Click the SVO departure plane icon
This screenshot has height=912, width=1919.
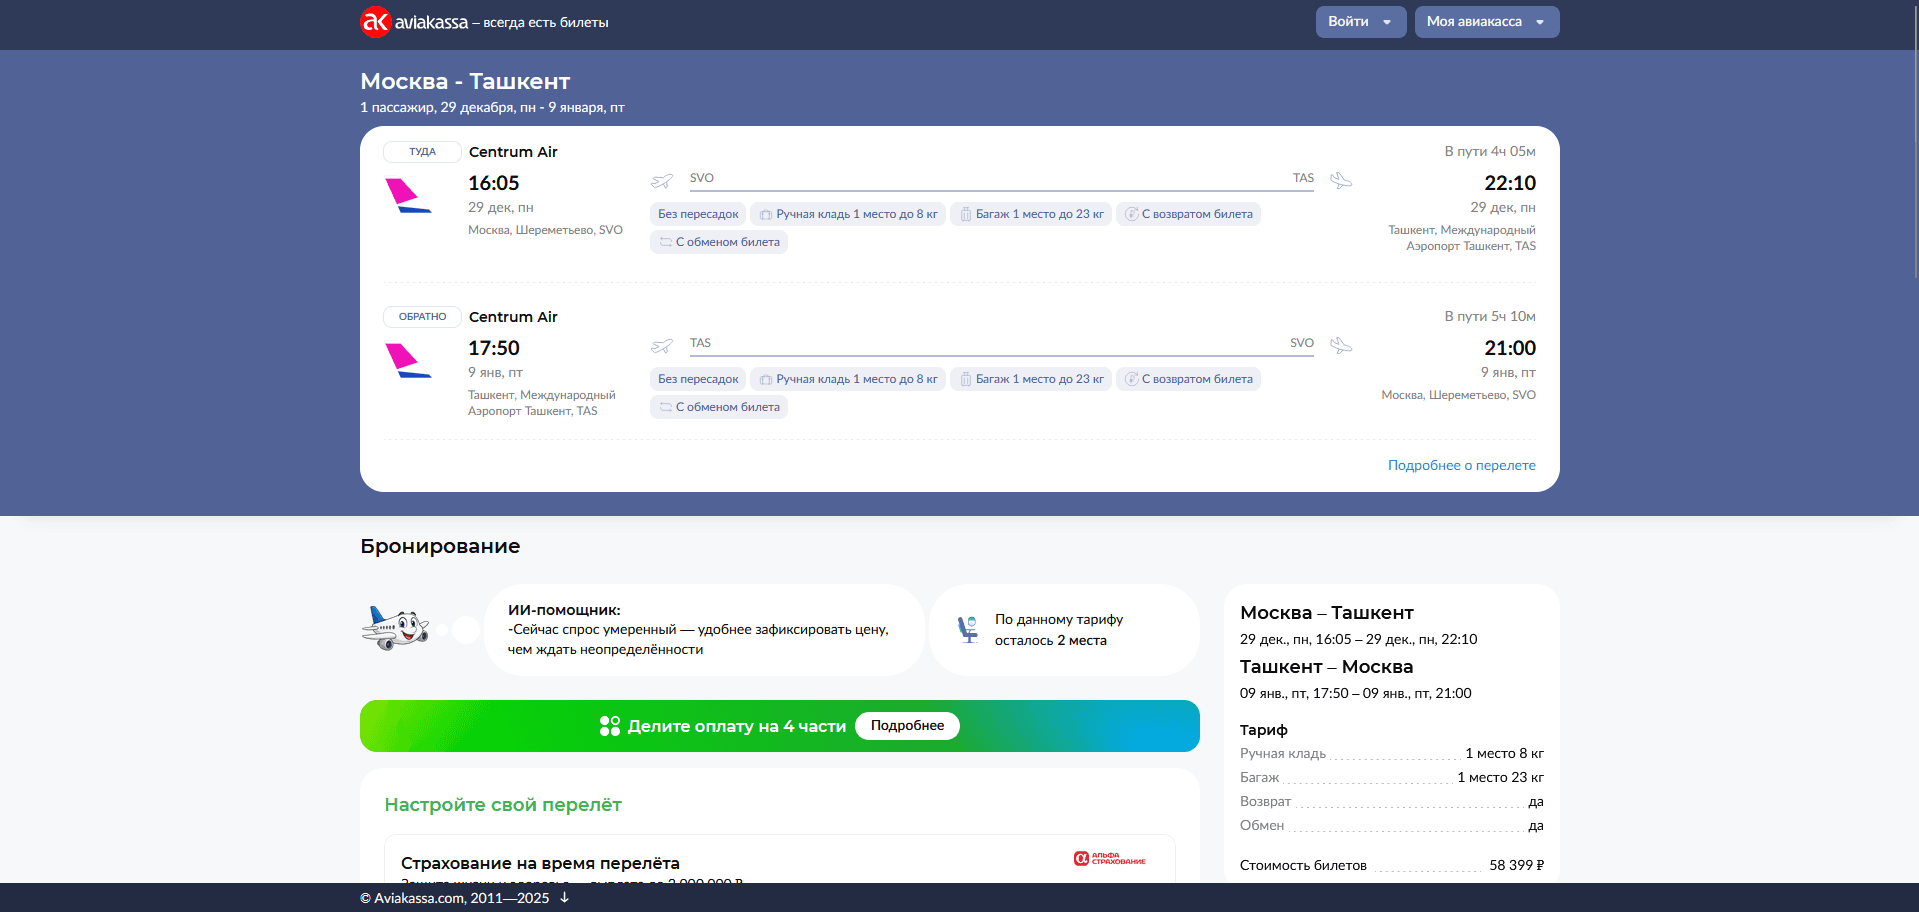[x=662, y=181]
